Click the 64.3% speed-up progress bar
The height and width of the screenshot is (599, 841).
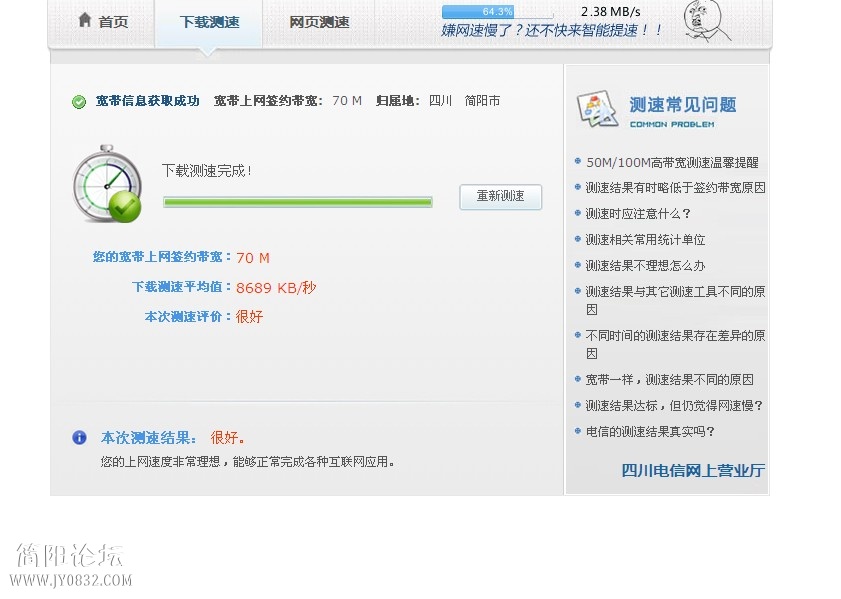pos(497,12)
